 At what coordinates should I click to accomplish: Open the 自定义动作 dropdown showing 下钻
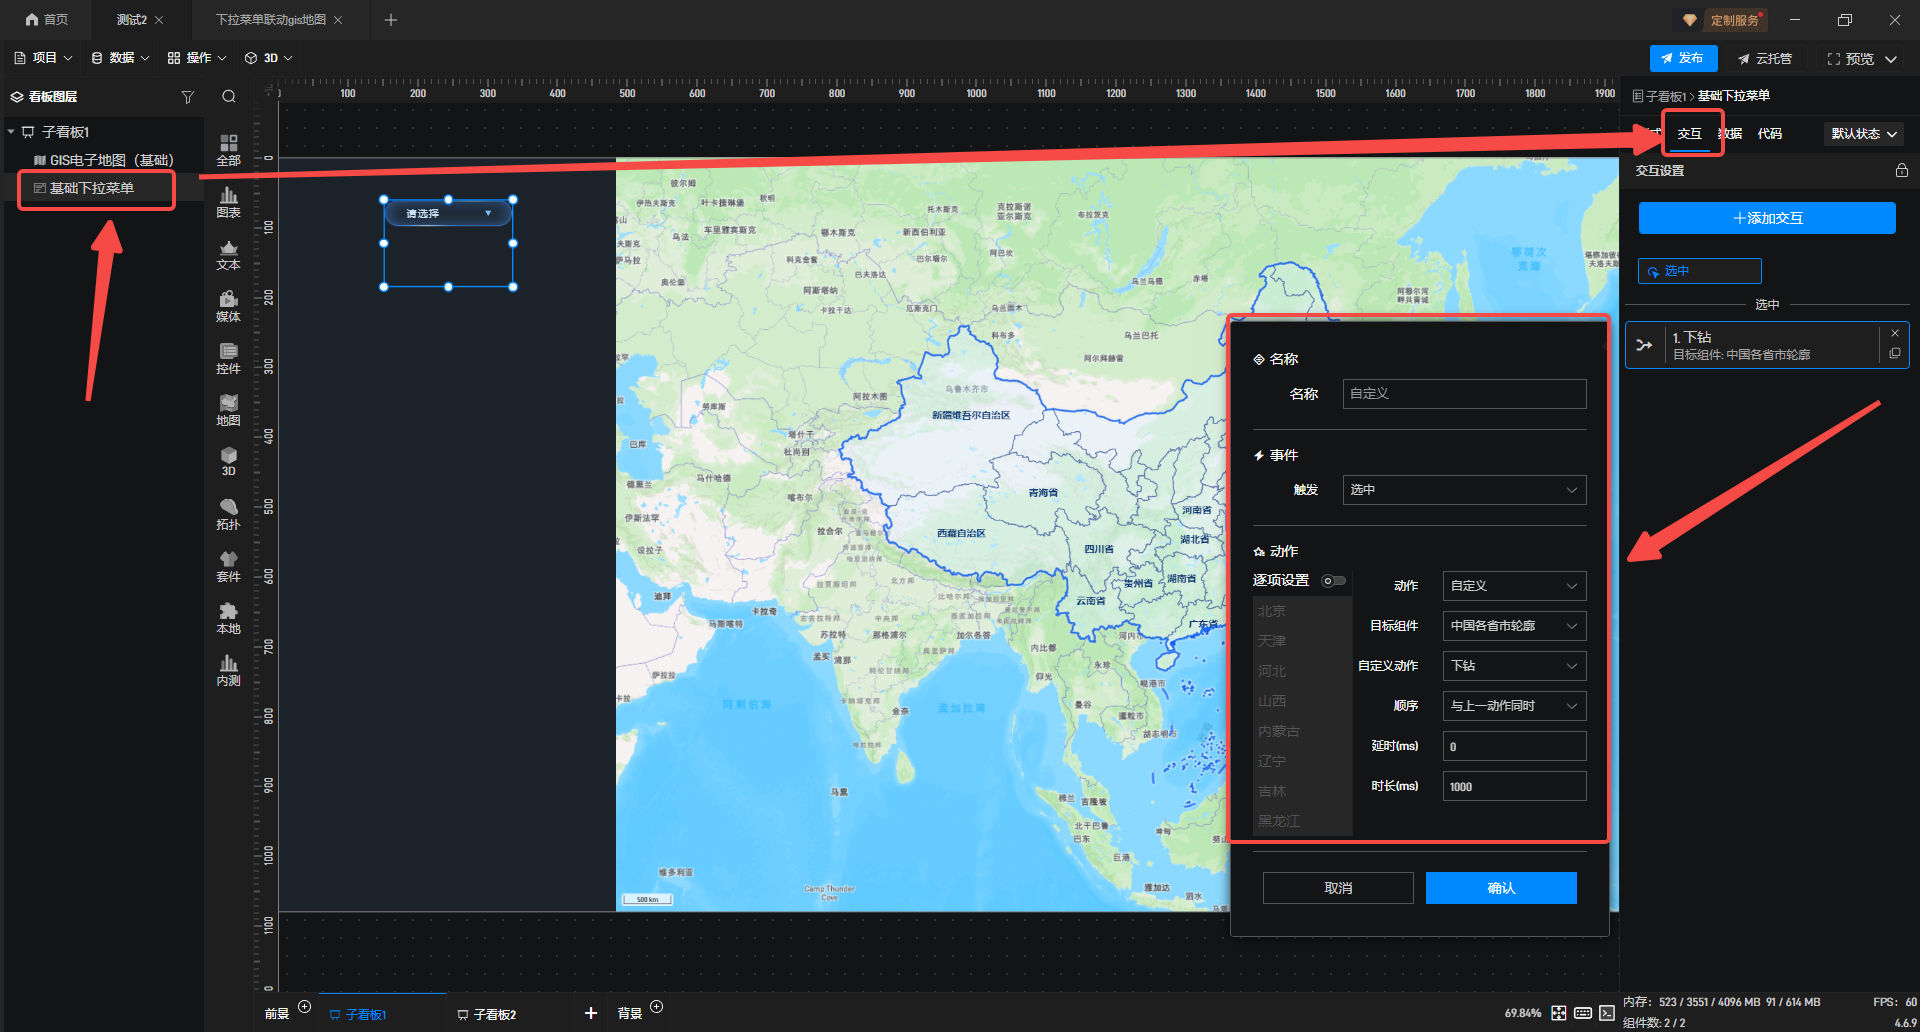pos(1513,666)
